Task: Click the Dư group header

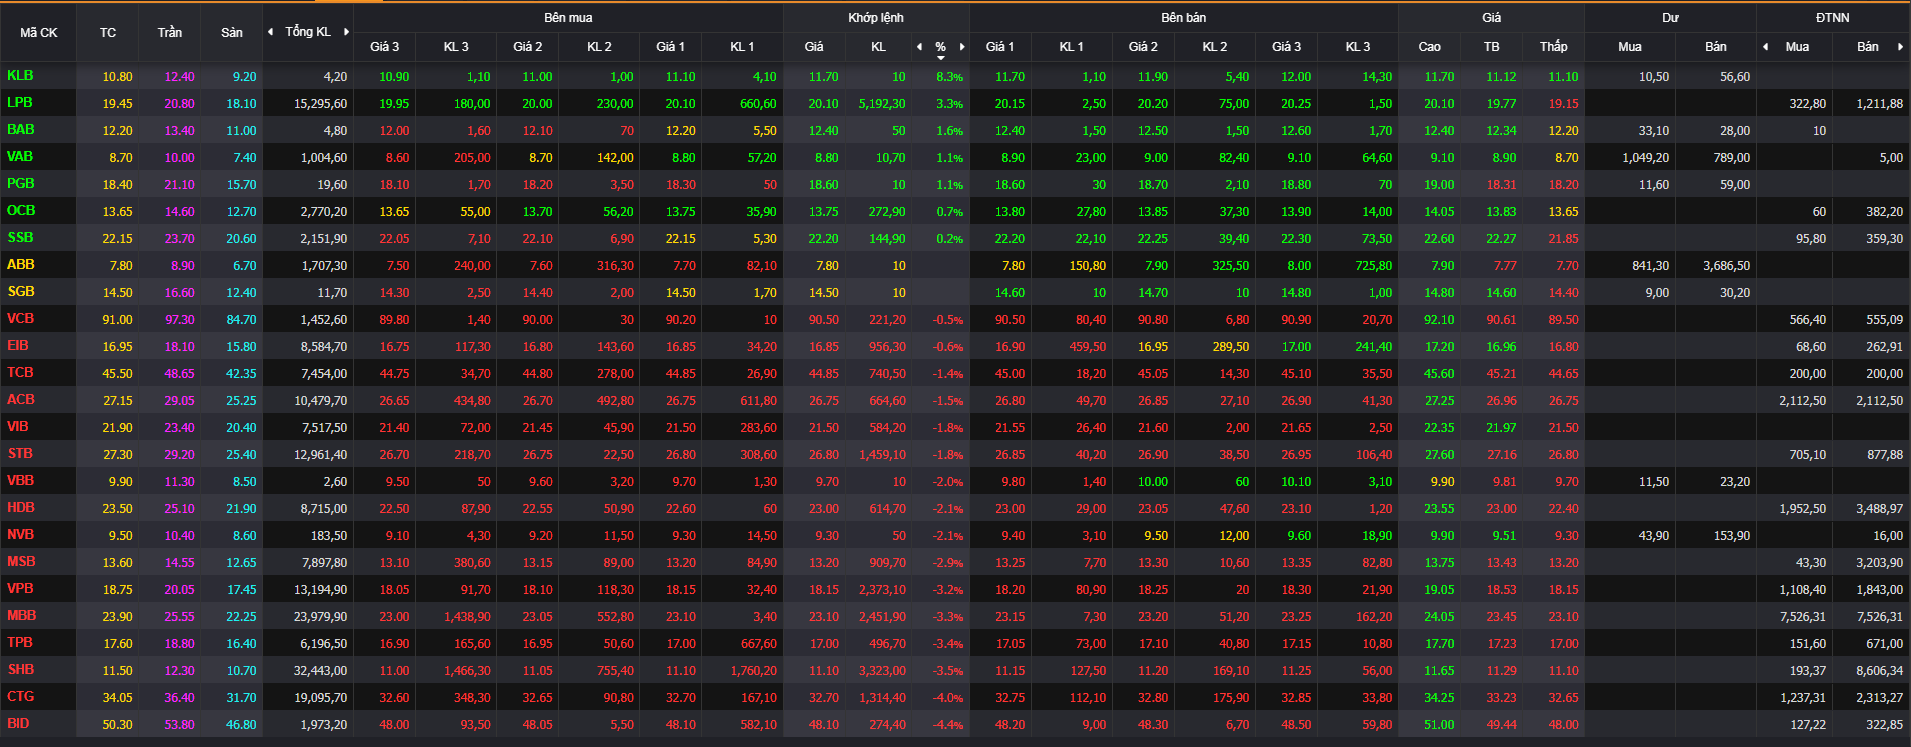Action: [x=1671, y=18]
